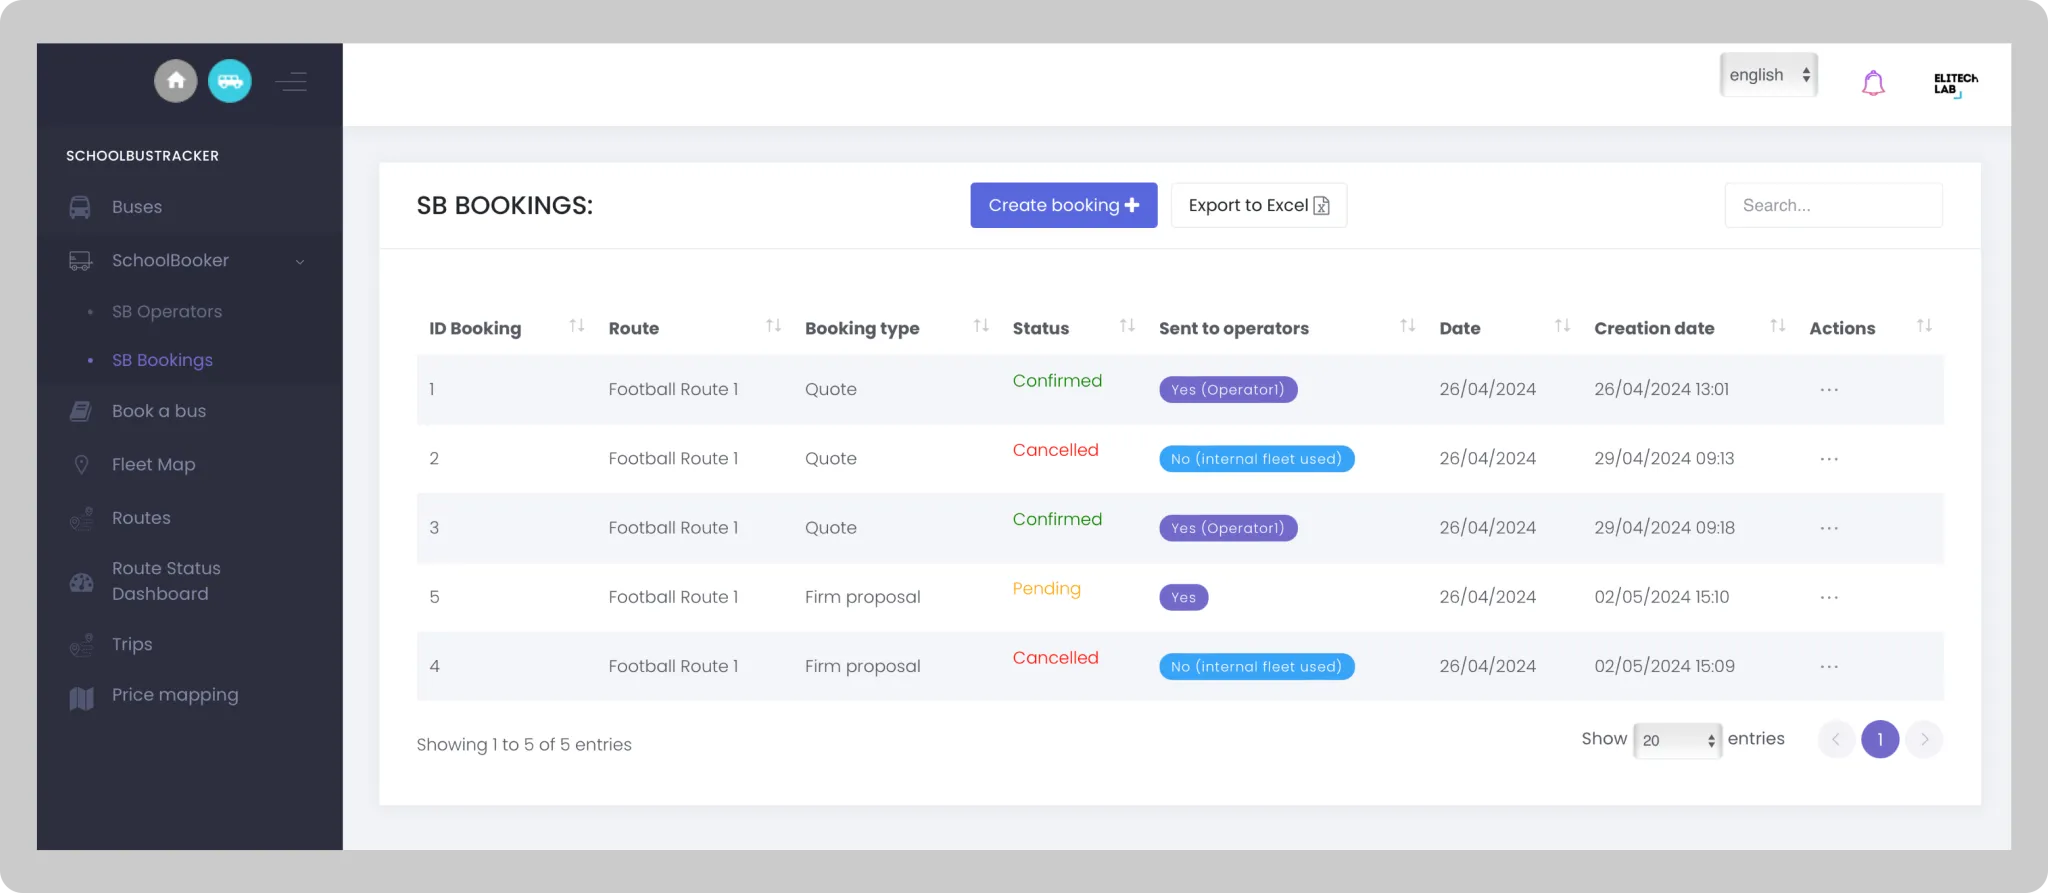The width and height of the screenshot is (2048, 893).
Task: Click the Create booking button
Action: [x=1063, y=205]
